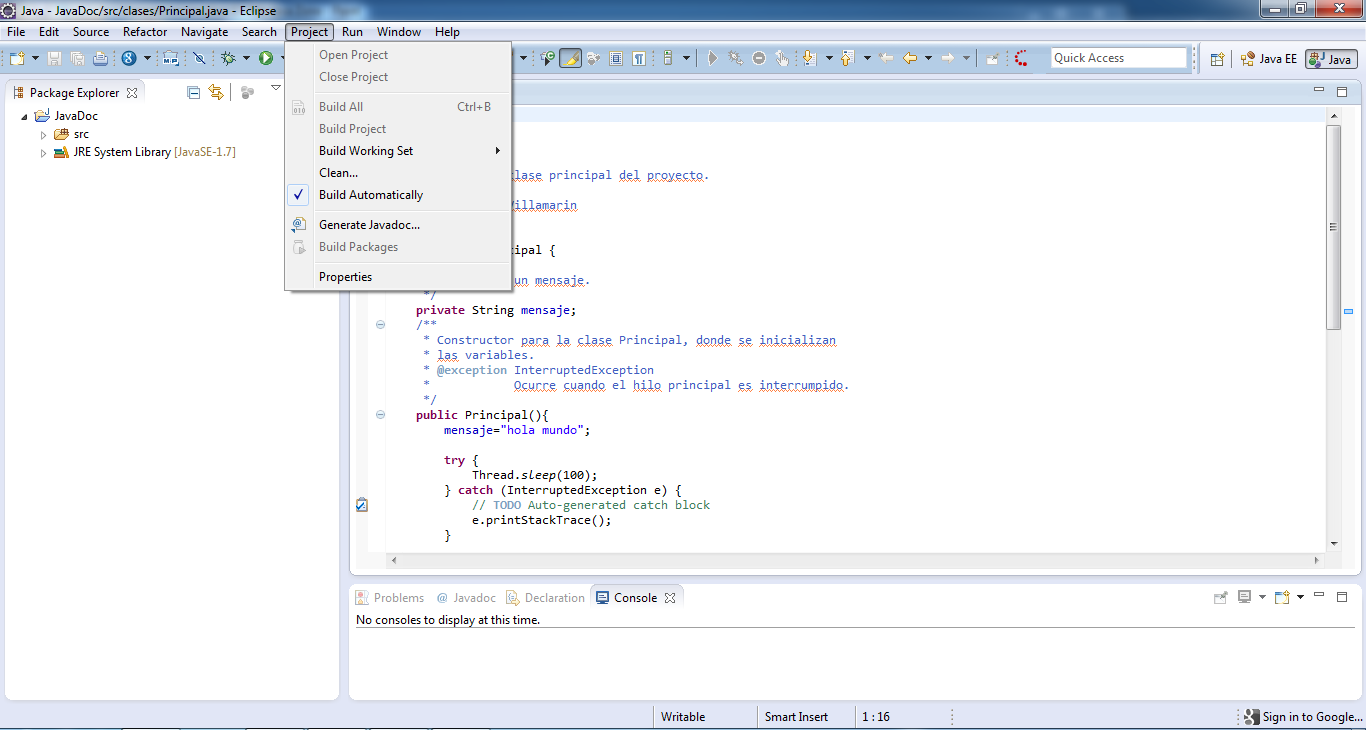Click the editor vertical scrollbar thumb
This screenshot has width=1366, height=730.
[x=1333, y=227]
